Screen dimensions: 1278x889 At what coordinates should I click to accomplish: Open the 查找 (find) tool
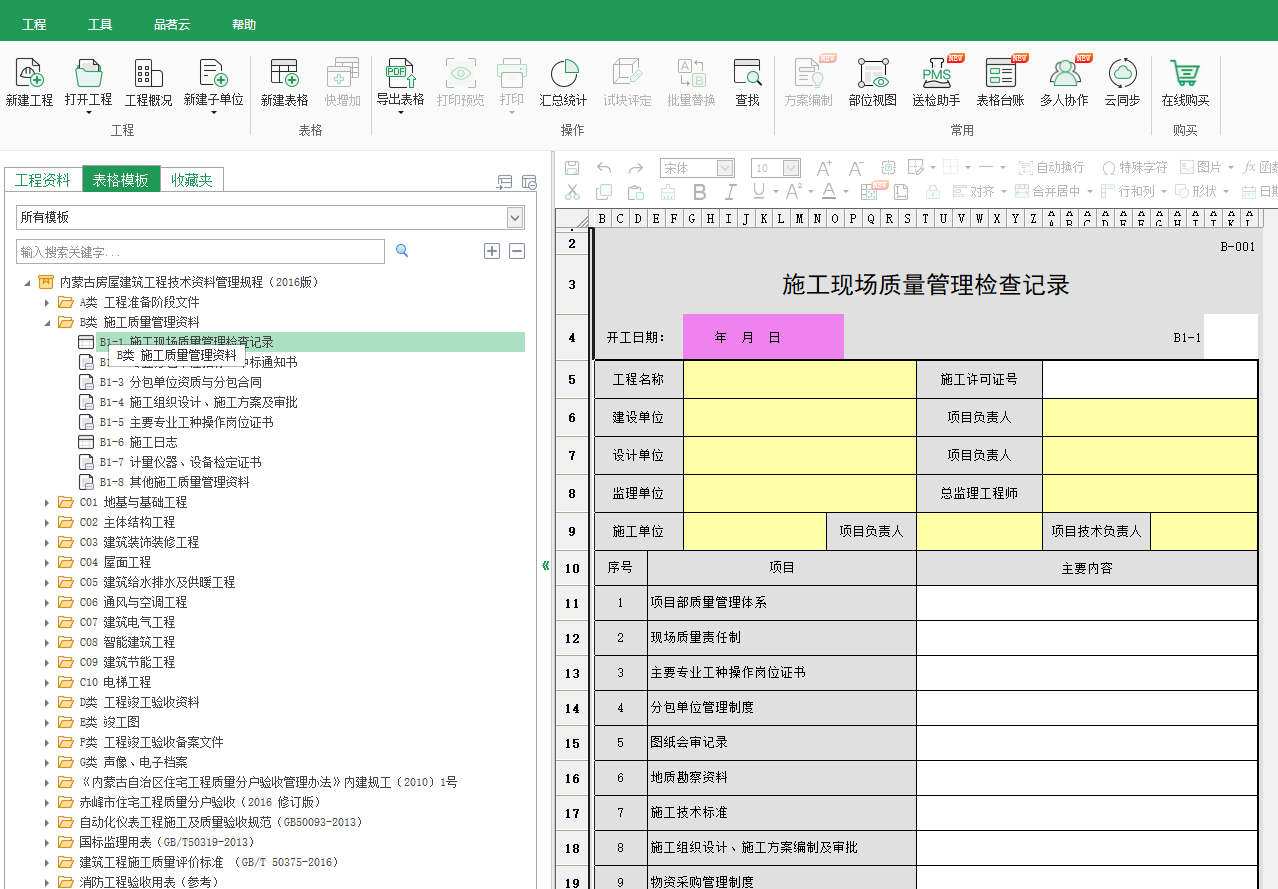pyautogui.click(x=747, y=82)
